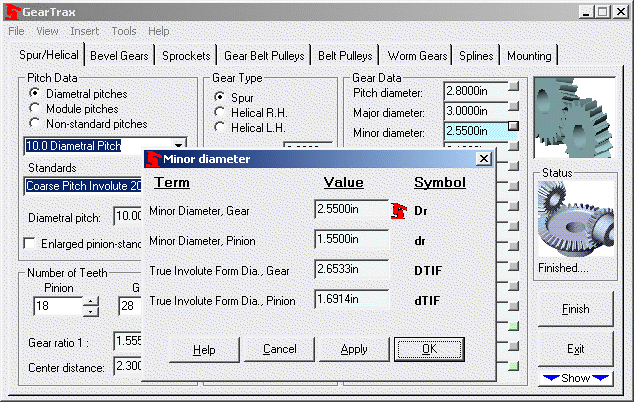Click the DTIF symbol text
Image resolution: width=634 pixels, height=402 pixels.
pyautogui.click(x=428, y=271)
